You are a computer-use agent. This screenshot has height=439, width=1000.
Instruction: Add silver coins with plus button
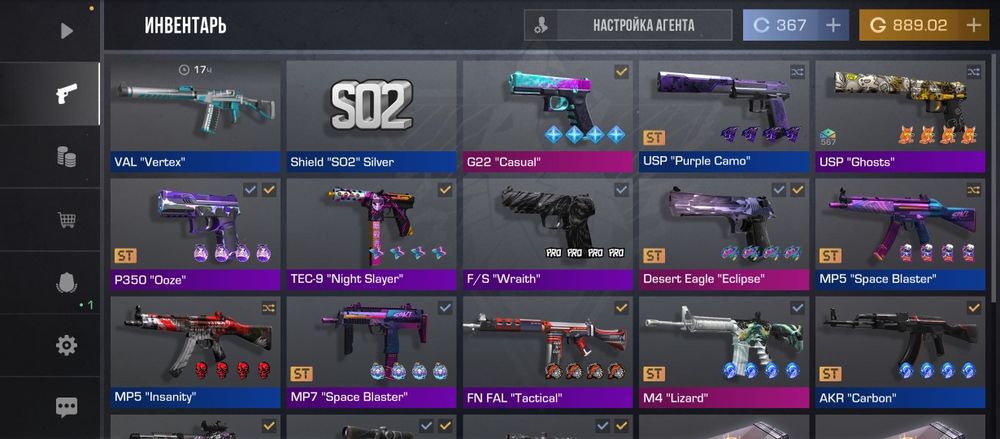click(x=833, y=26)
